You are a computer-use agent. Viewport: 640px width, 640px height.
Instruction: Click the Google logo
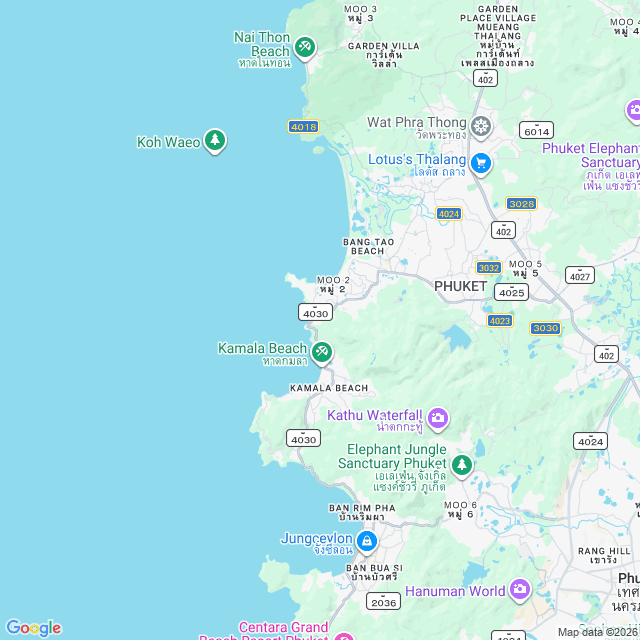click(x=33, y=628)
